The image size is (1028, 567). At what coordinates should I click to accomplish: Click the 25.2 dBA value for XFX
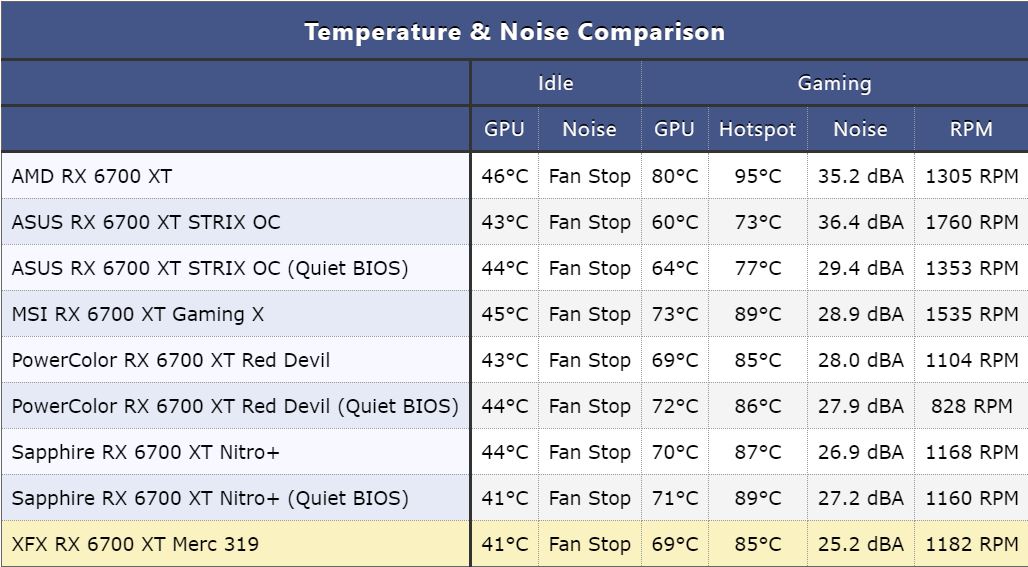[x=861, y=544]
